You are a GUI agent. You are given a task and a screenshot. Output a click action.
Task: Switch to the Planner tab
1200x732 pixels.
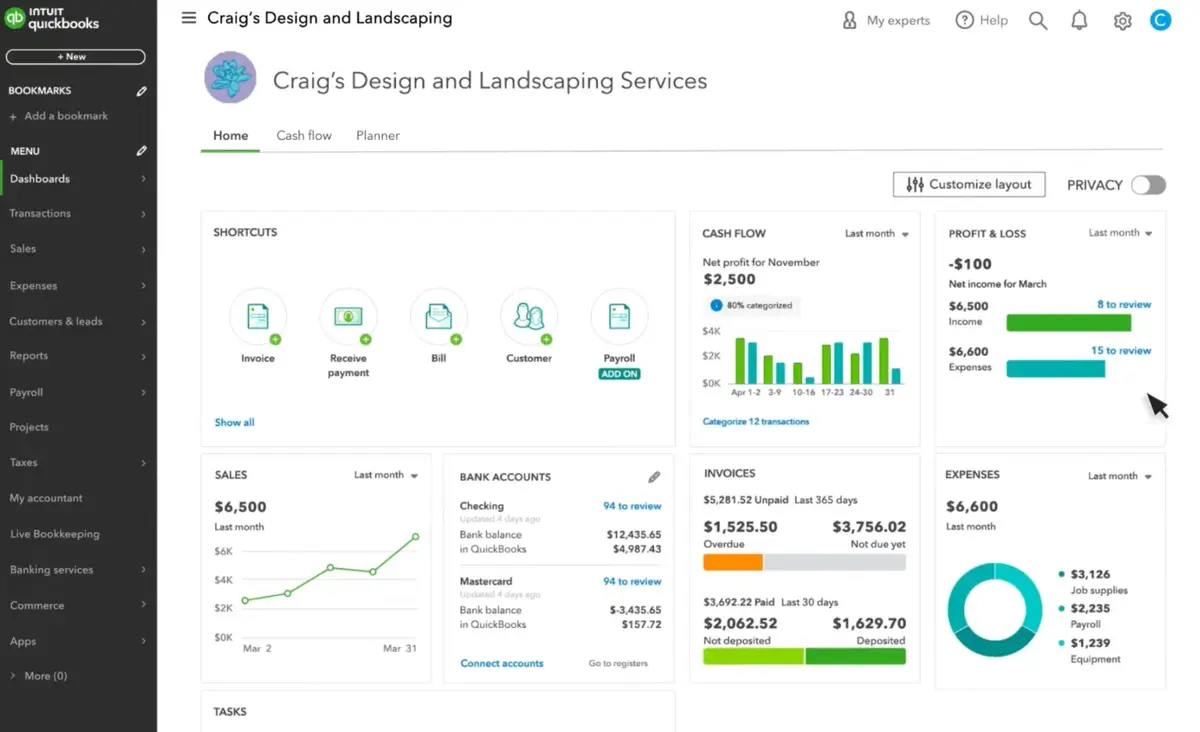click(x=378, y=135)
